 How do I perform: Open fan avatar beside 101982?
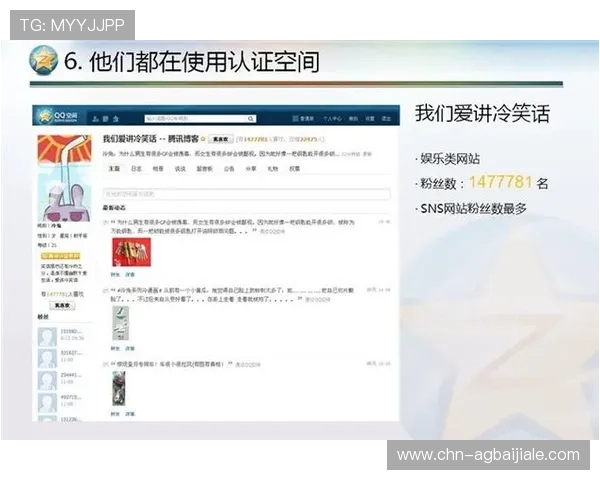tap(47, 336)
